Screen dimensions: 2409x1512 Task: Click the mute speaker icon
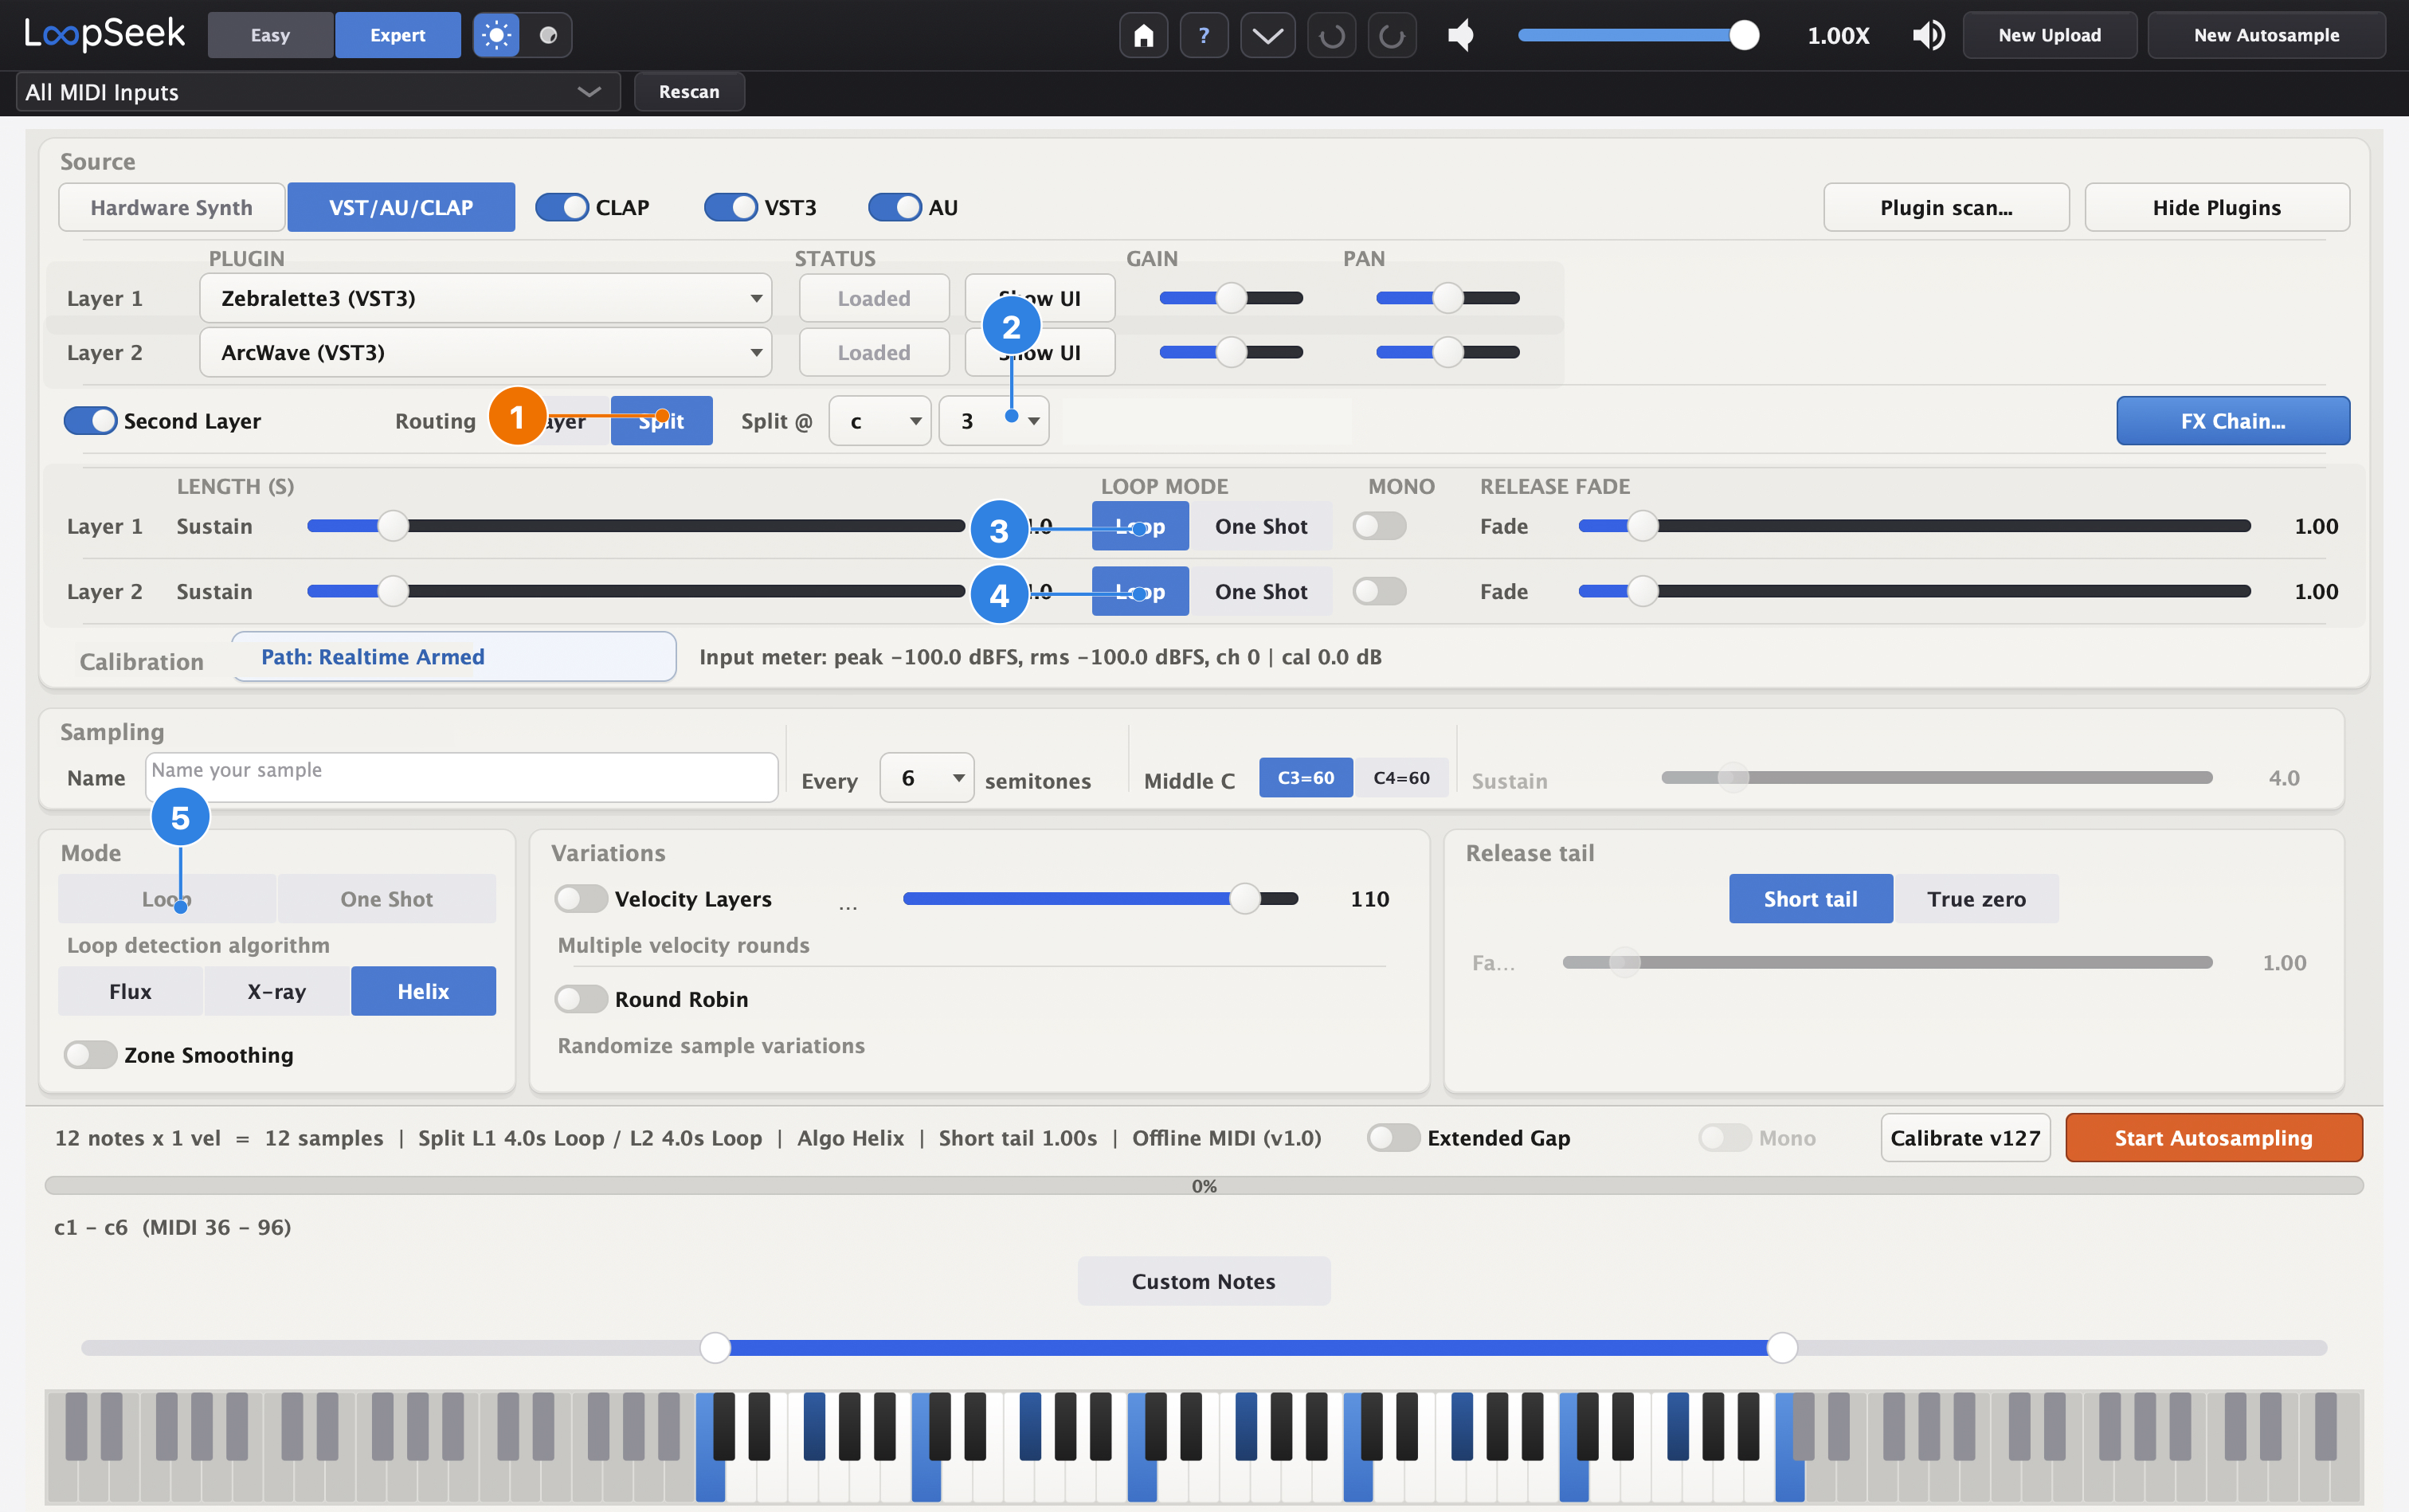click(1461, 36)
